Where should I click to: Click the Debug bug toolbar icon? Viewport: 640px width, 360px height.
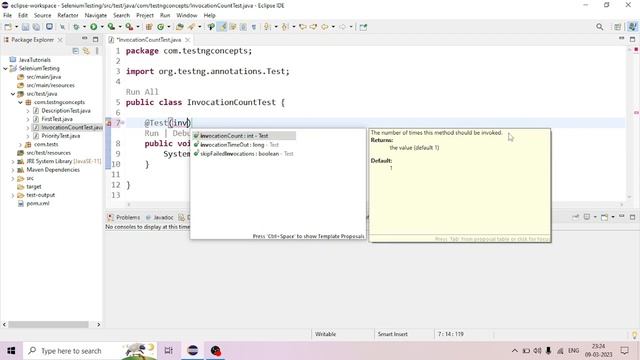pos(76,27)
